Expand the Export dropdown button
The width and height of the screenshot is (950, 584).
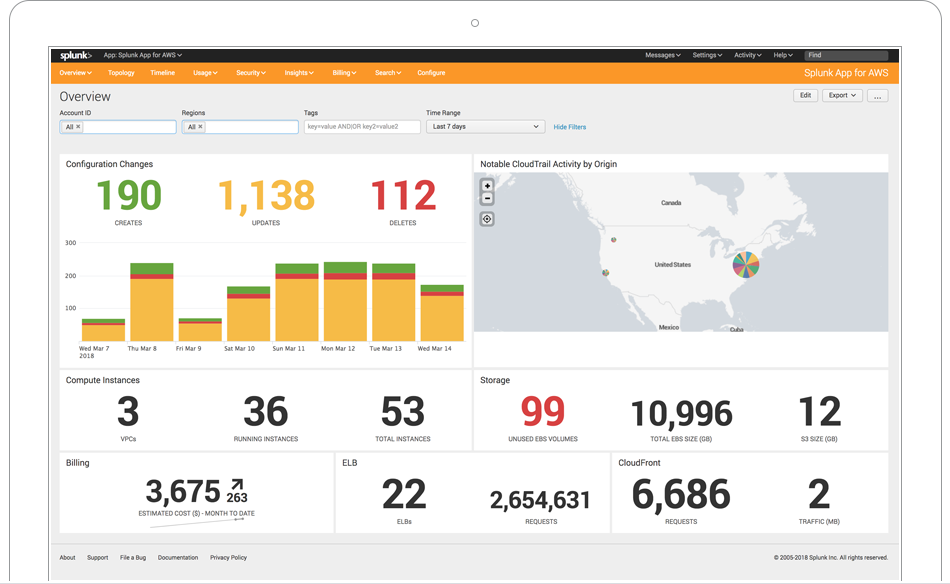click(842, 96)
